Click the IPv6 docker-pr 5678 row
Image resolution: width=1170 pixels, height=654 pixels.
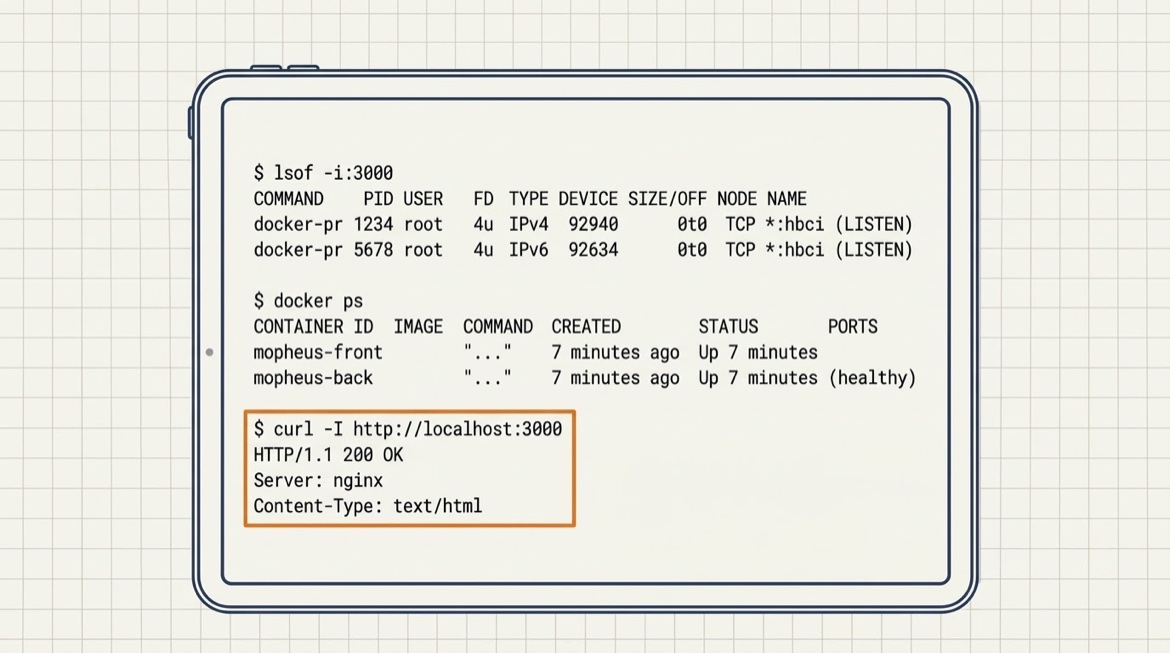(583, 250)
